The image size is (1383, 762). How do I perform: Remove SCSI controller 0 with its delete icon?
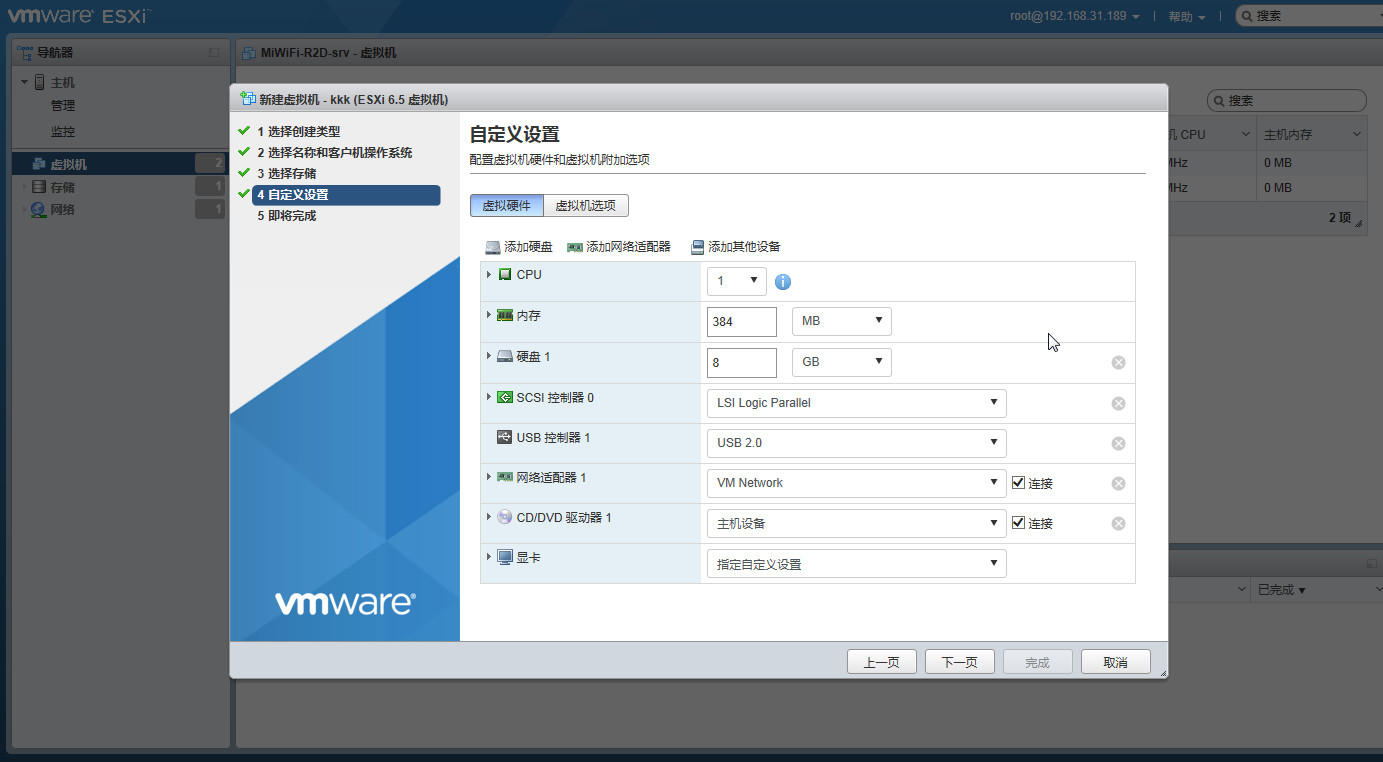1118,403
